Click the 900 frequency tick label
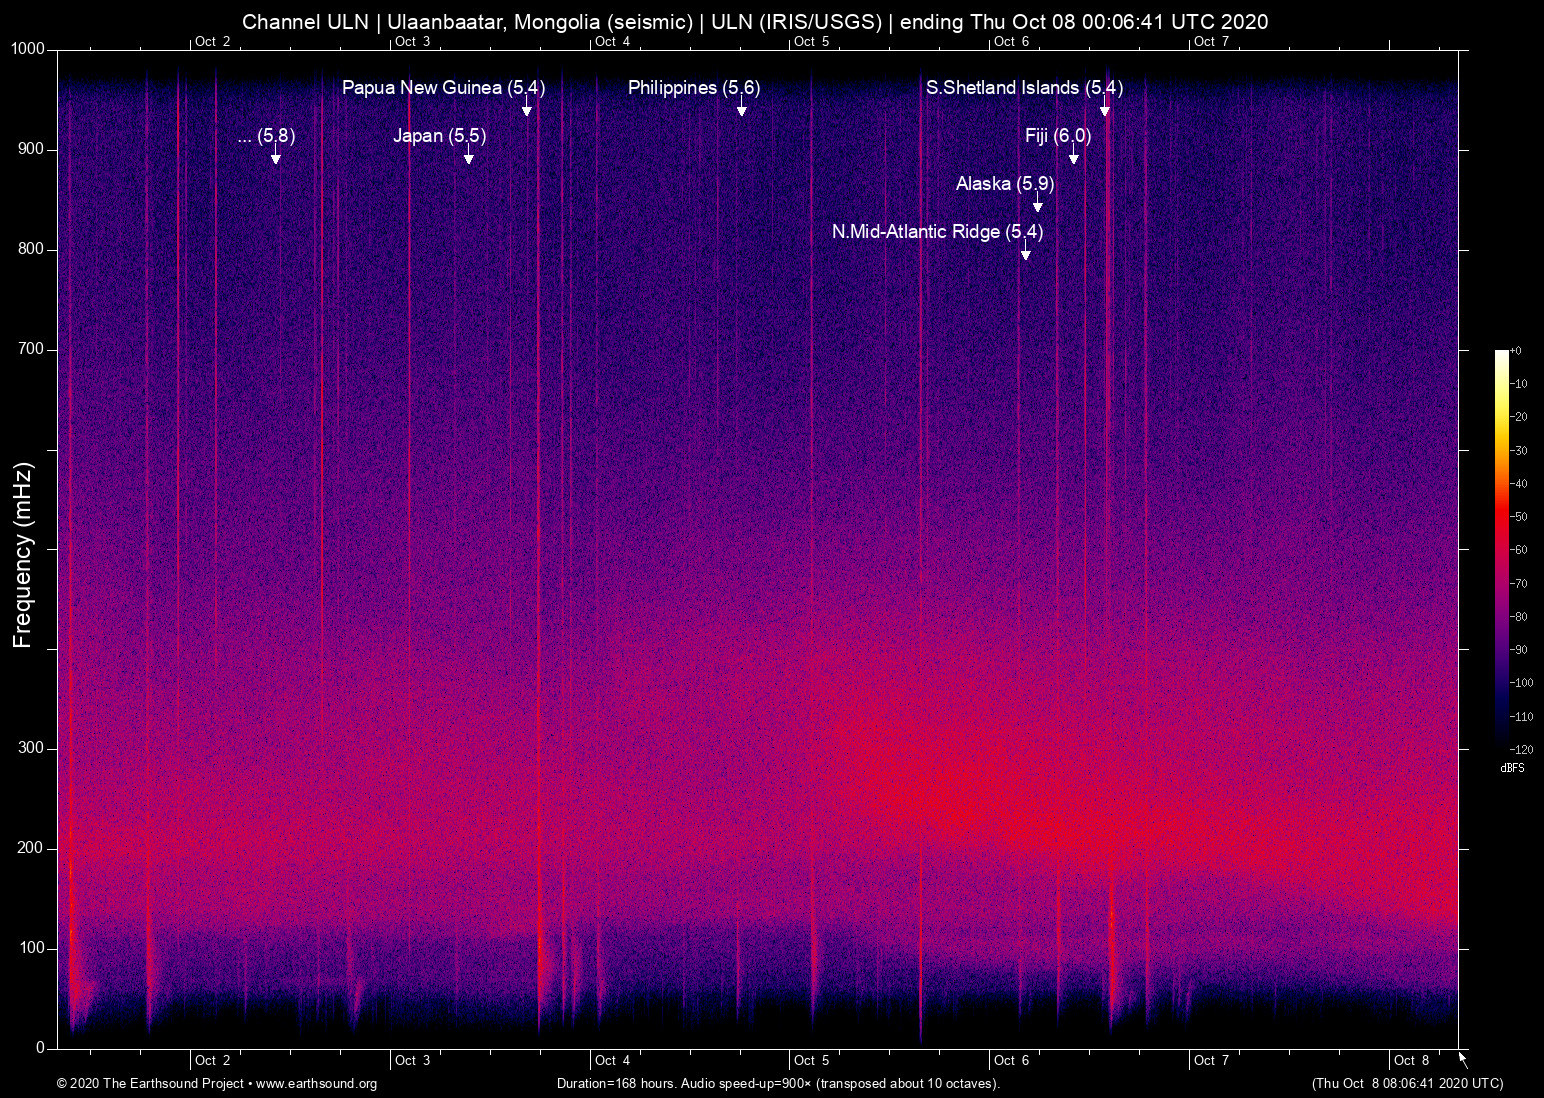This screenshot has width=1544, height=1098. 32,149
